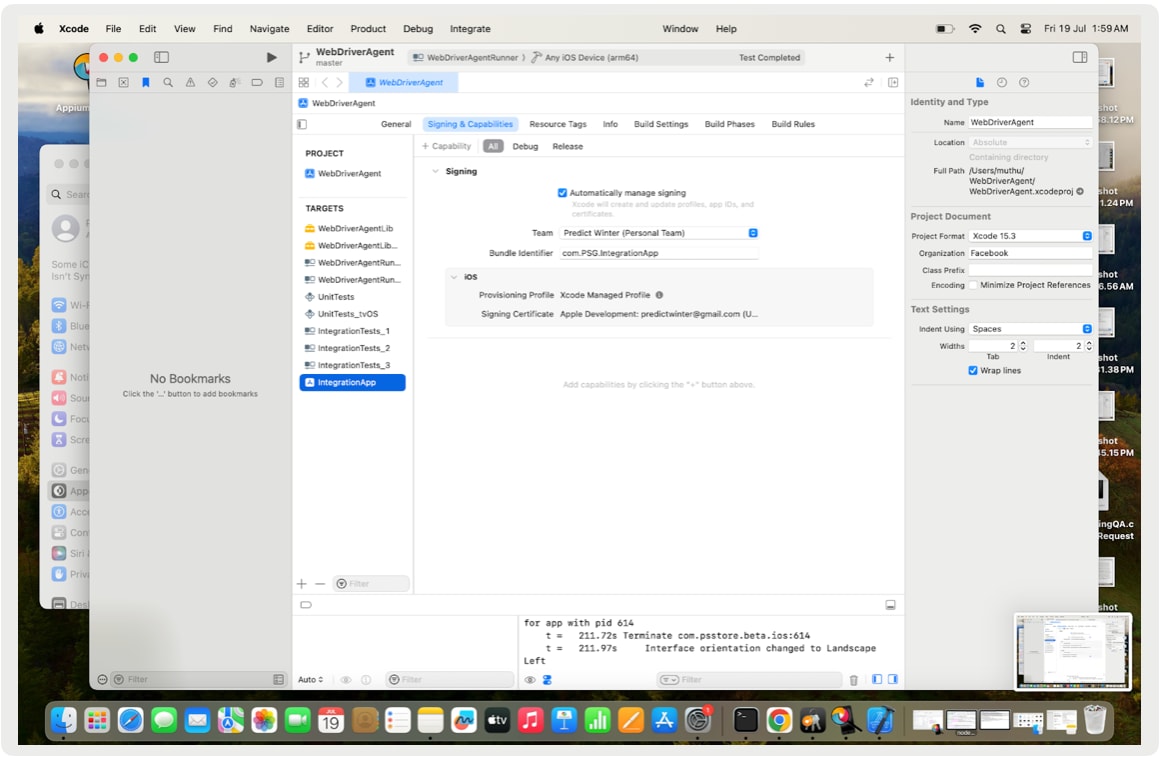Show the History inspector clock icon
The height and width of the screenshot is (758, 1163).
pos(1002,83)
